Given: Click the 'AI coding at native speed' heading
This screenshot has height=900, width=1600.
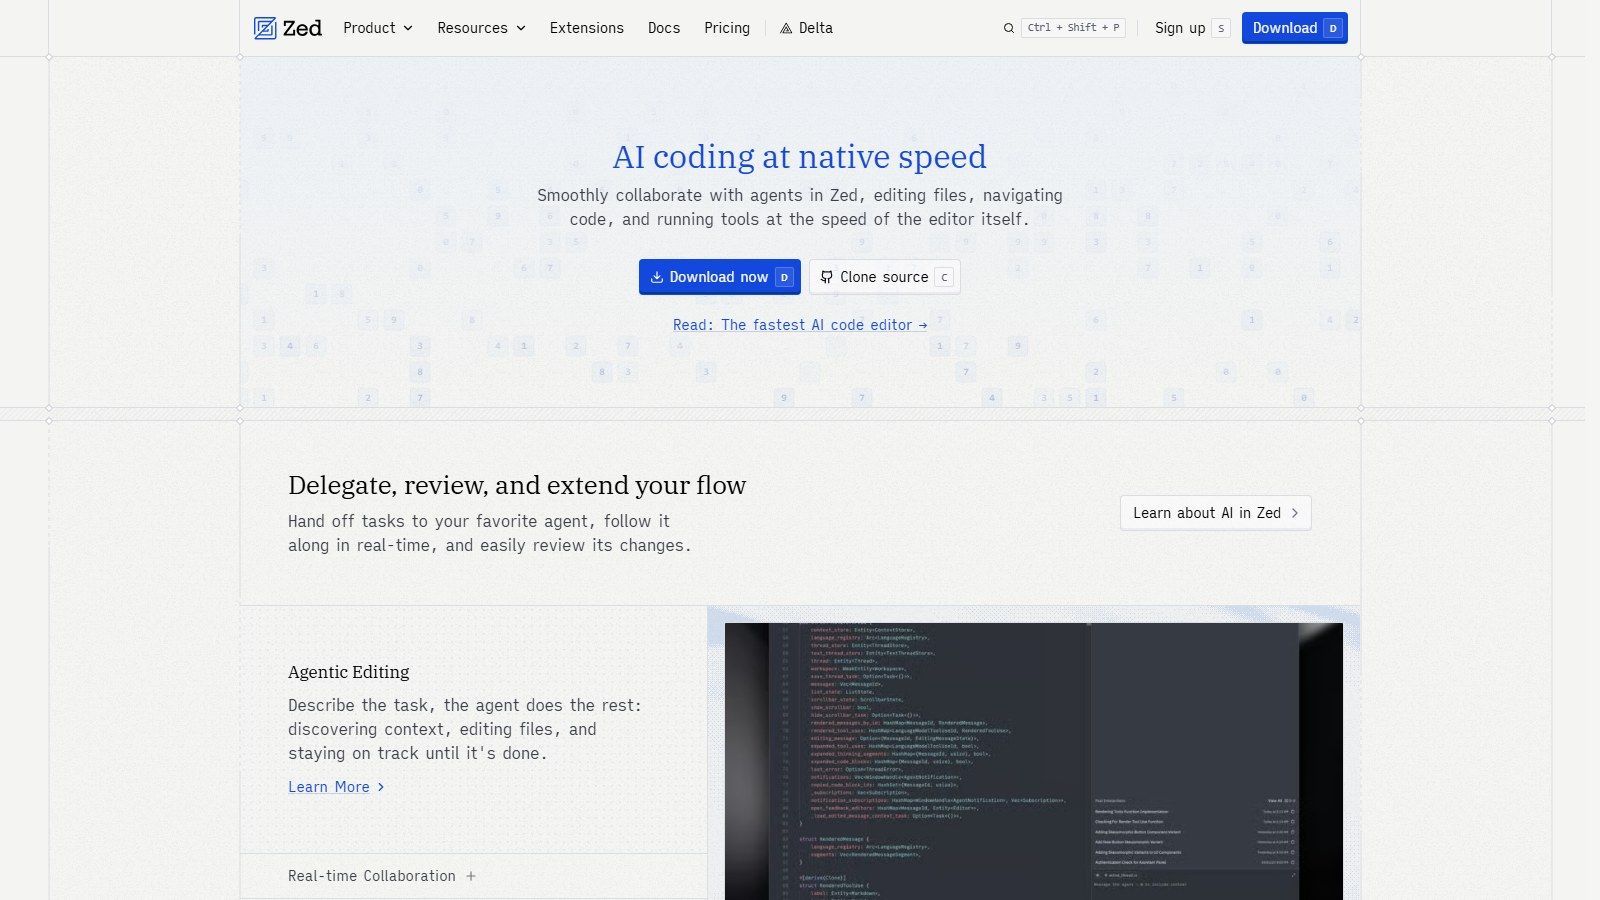Looking at the screenshot, I should click(800, 157).
